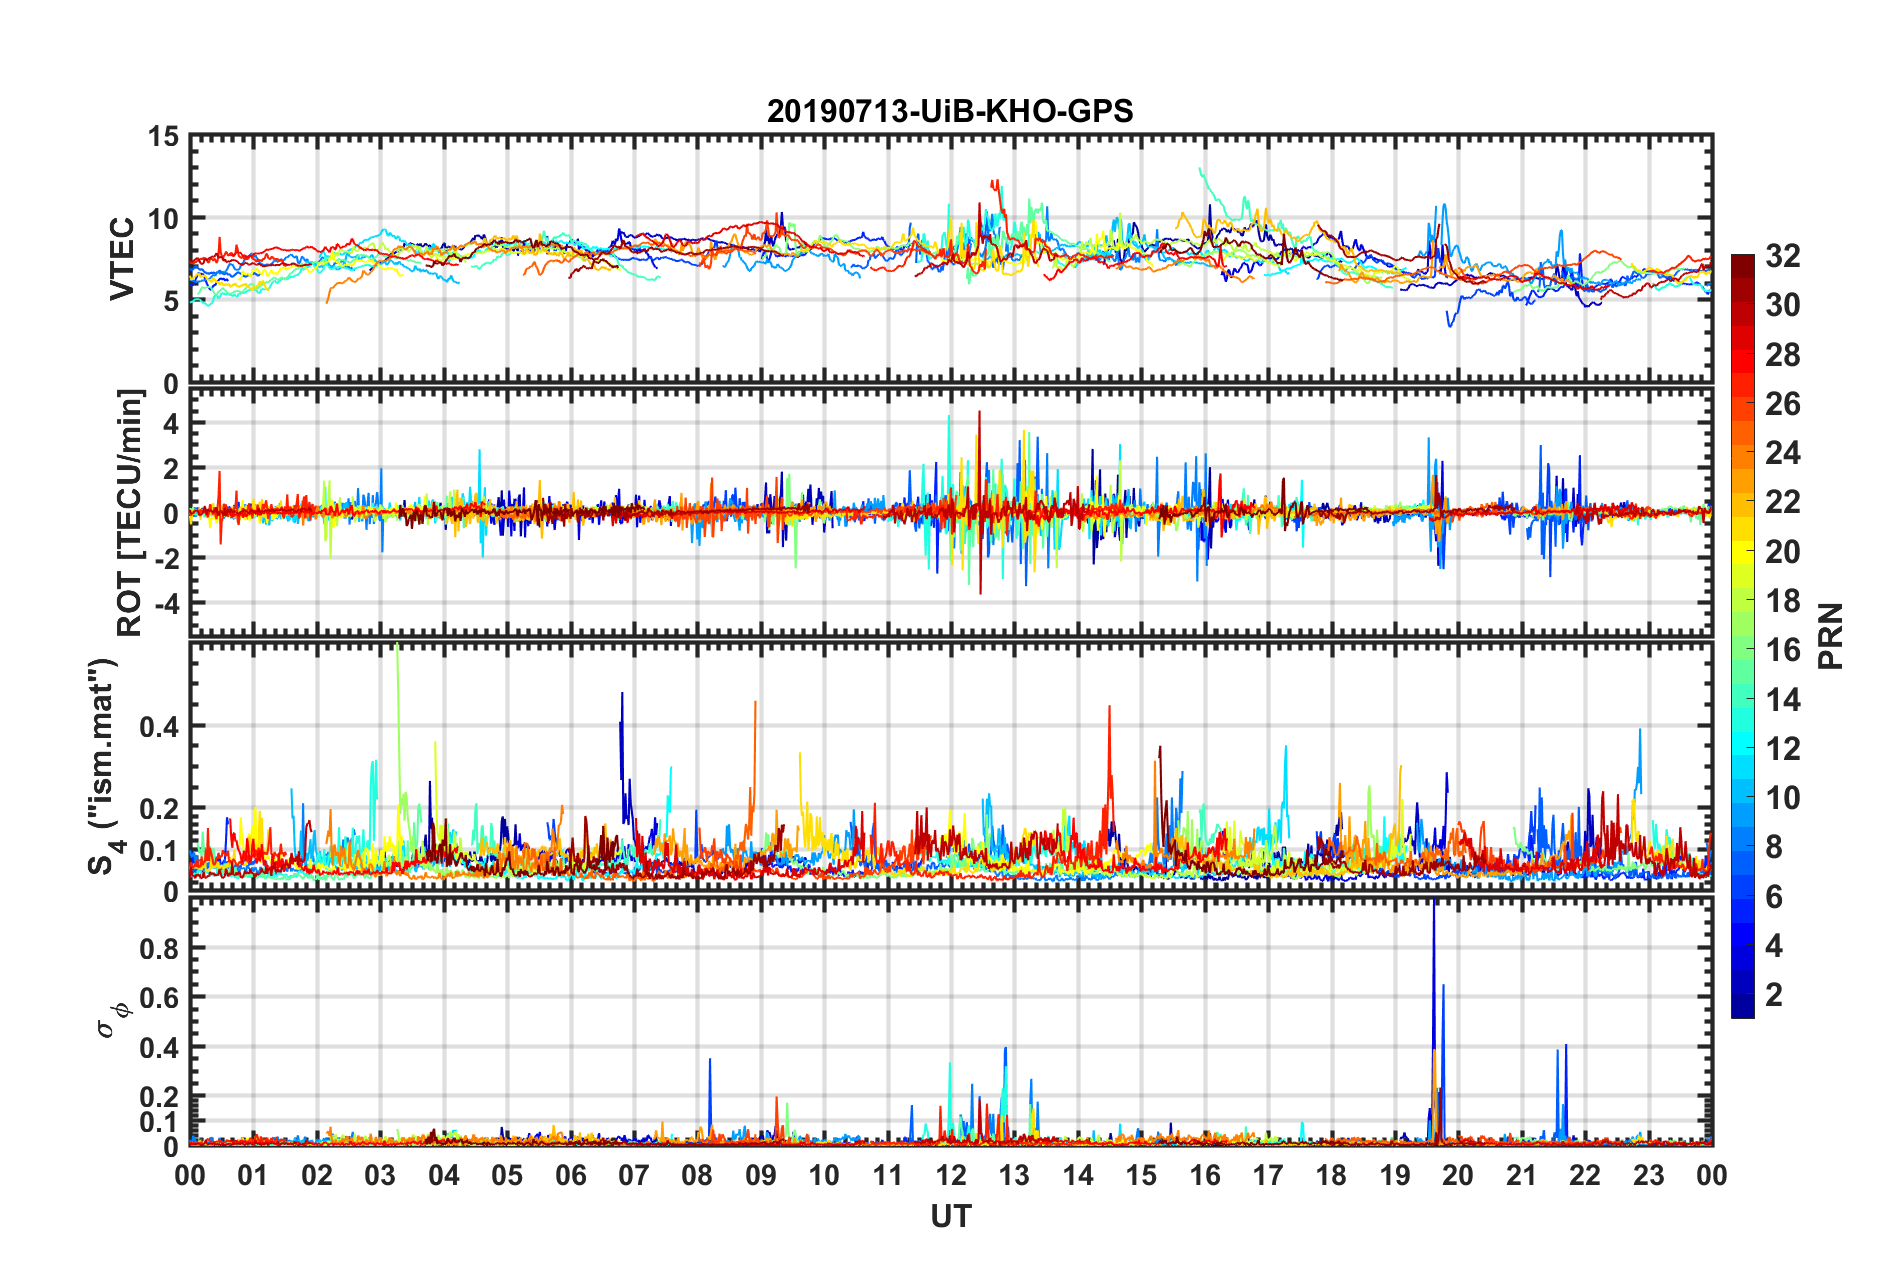
Task: Click colorbar tick label 32
Action: [1782, 256]
